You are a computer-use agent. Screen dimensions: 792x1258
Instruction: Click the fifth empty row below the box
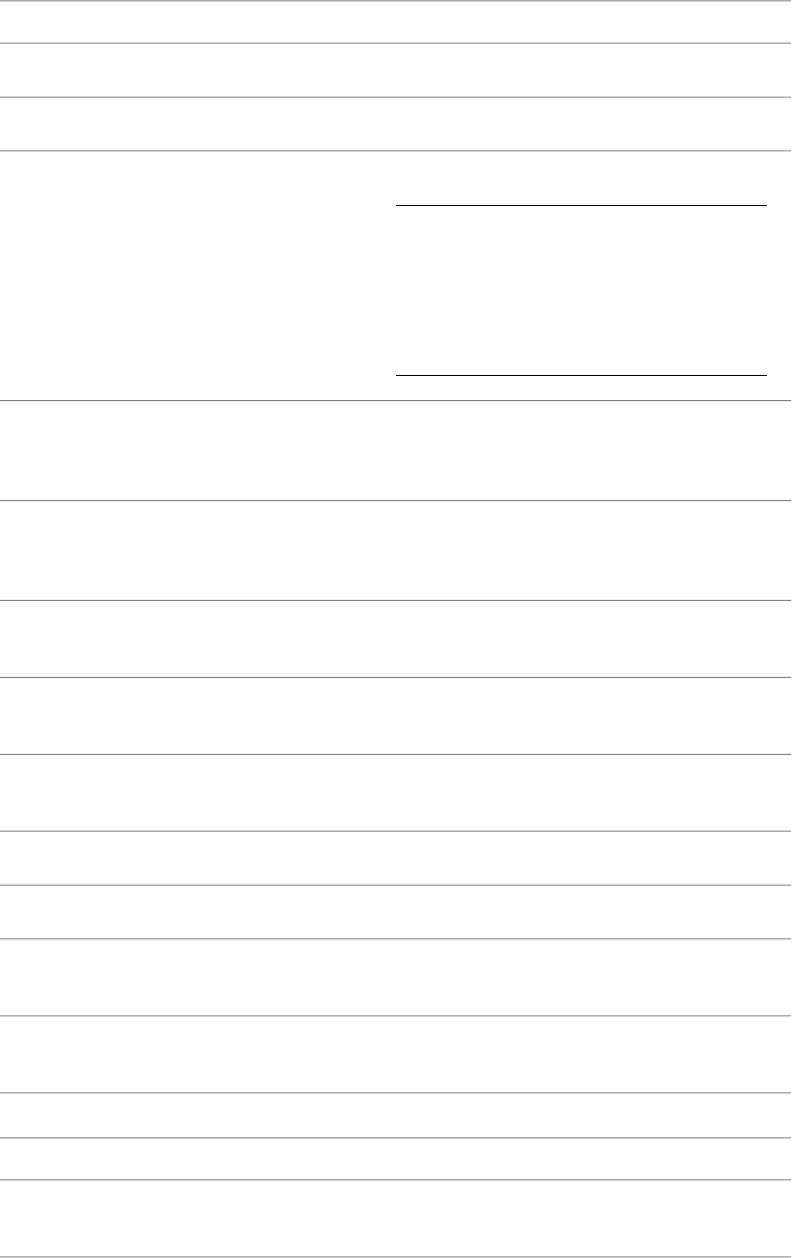click(x=396, y=450)
